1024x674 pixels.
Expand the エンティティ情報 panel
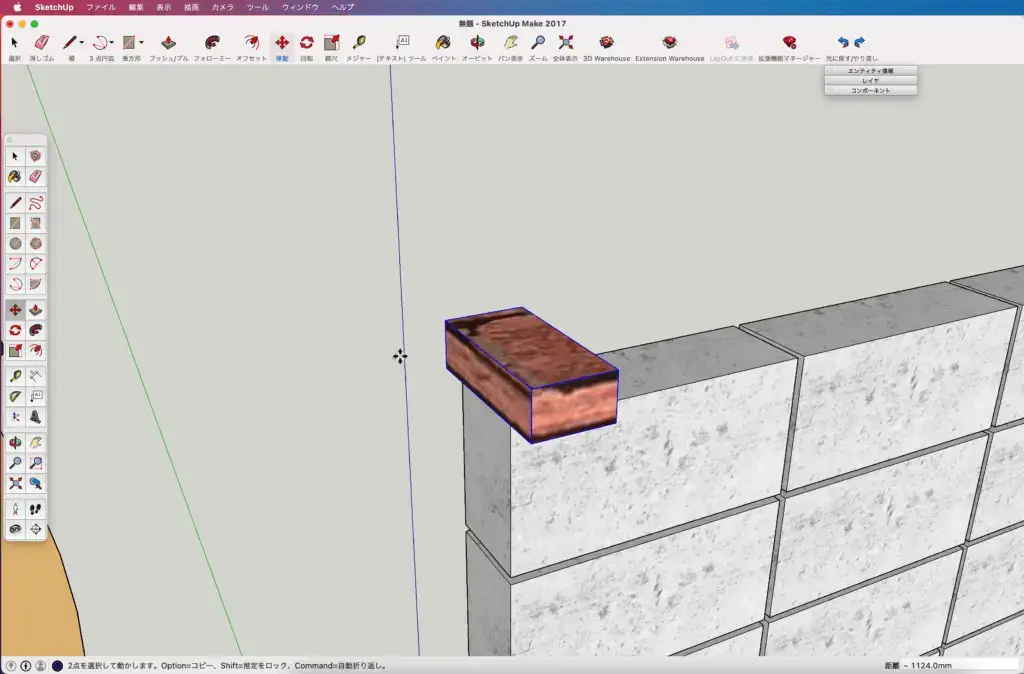coord(871,71)
